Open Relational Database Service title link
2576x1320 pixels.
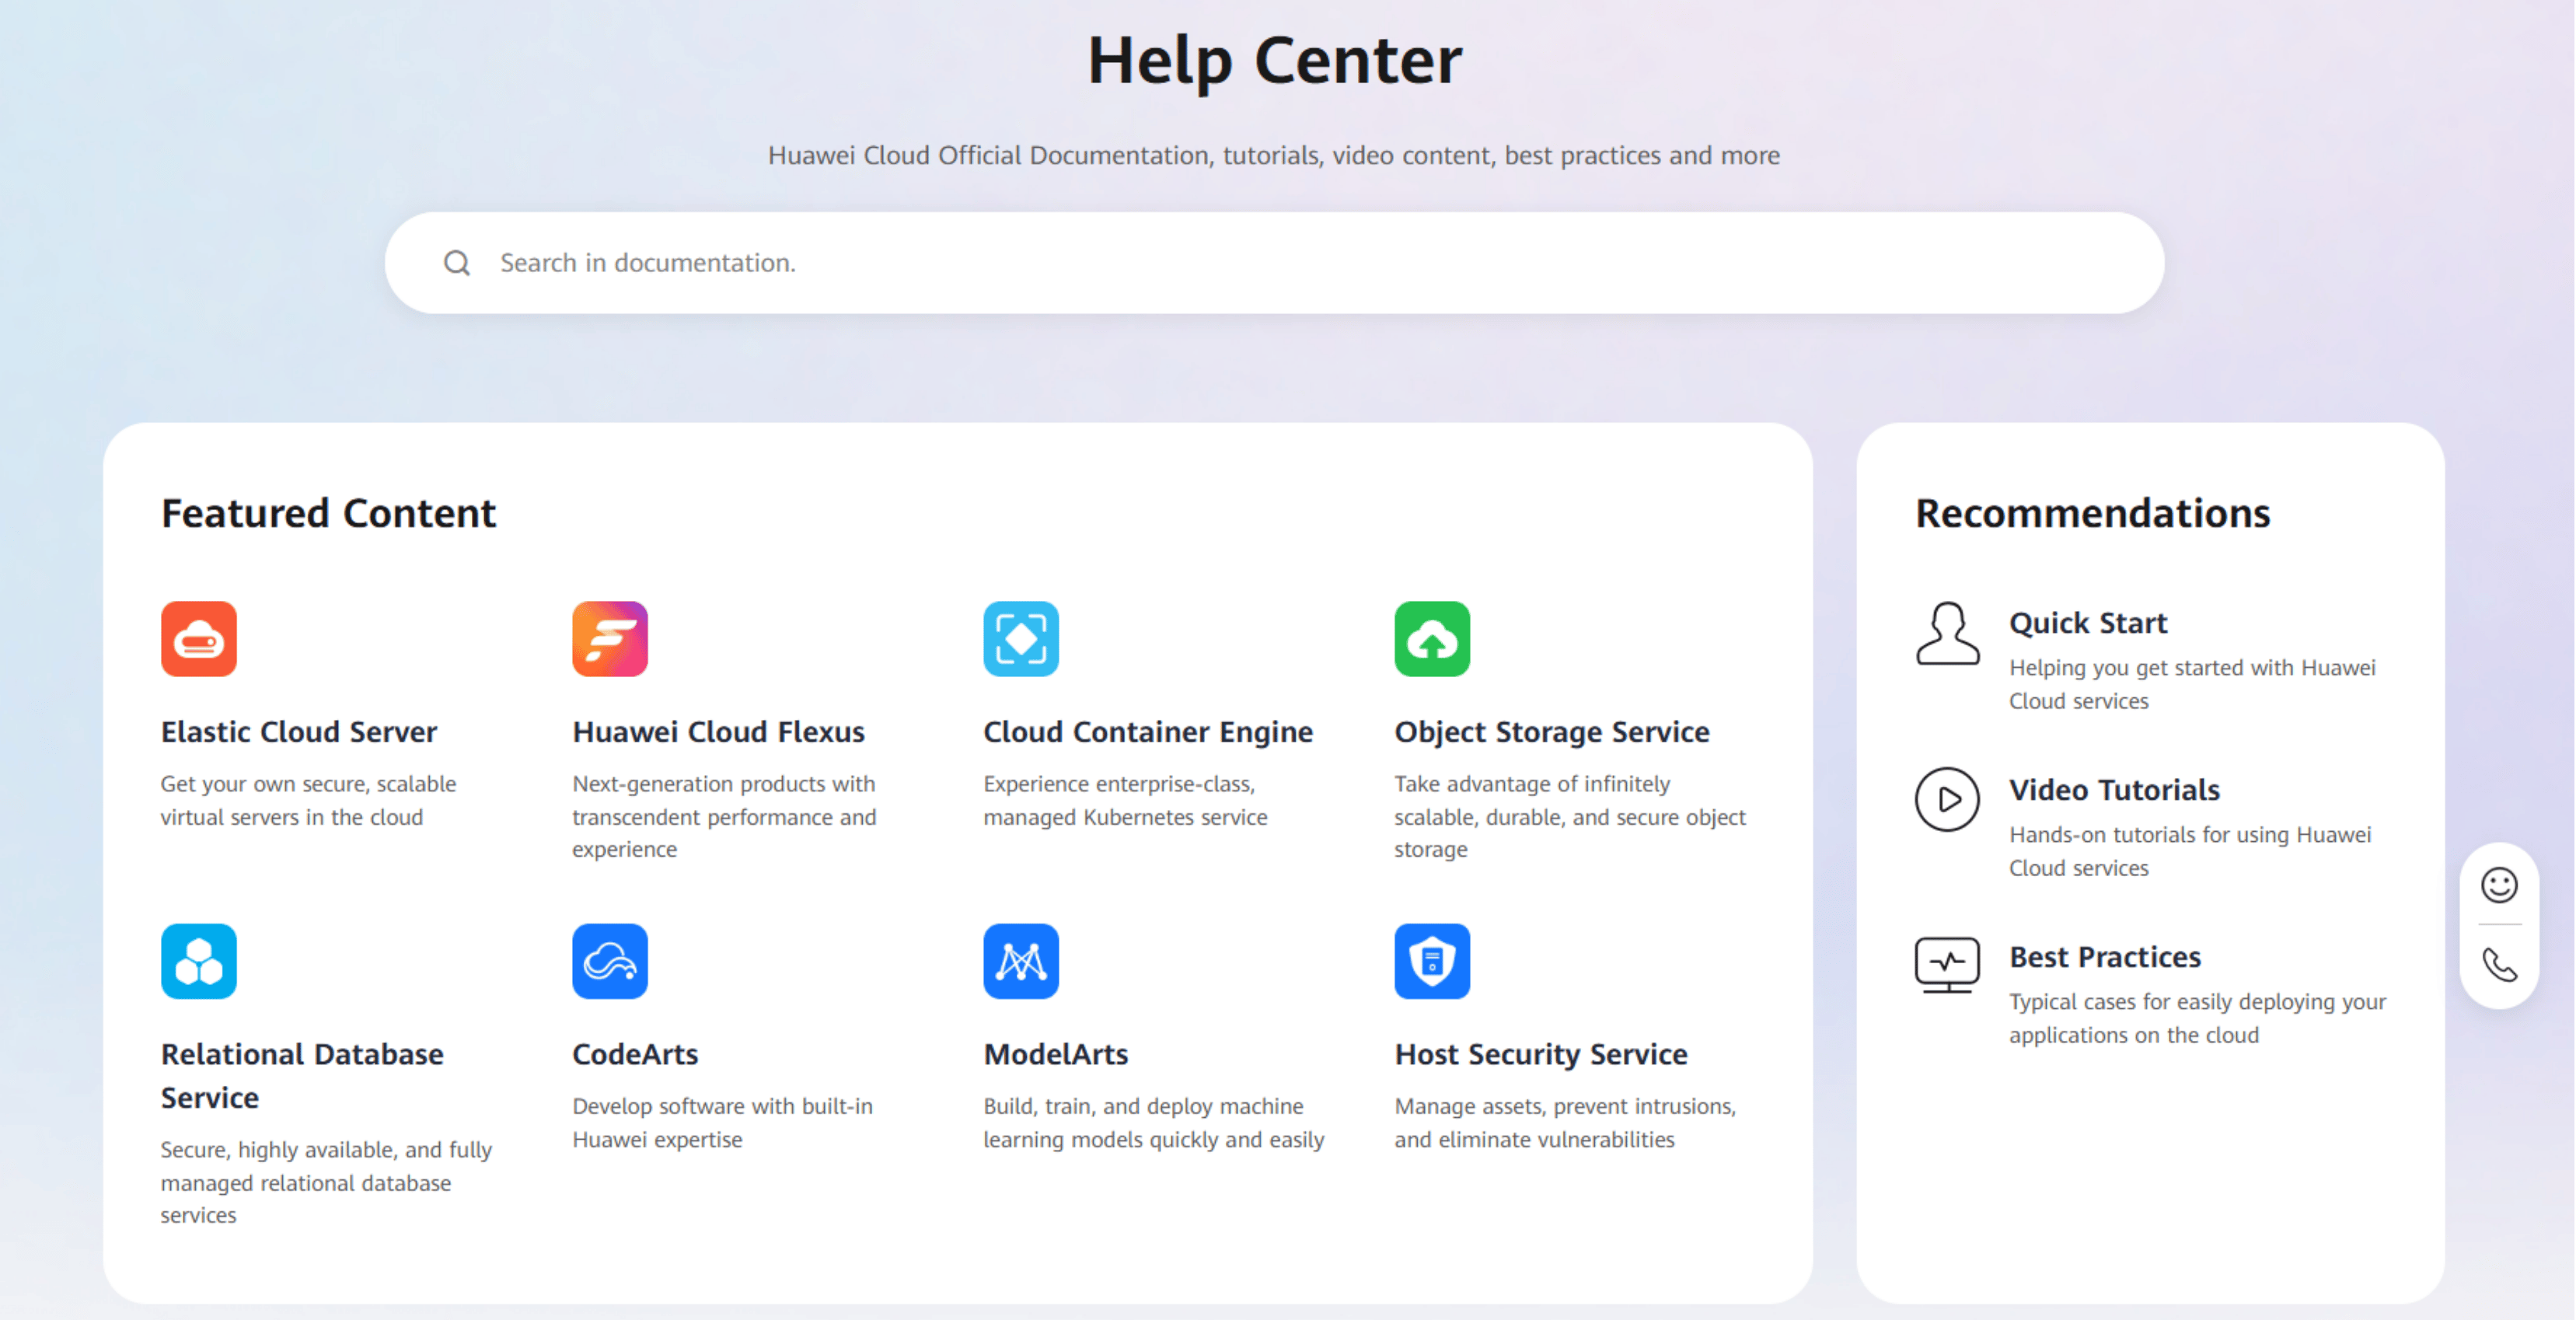point(302,1076)
